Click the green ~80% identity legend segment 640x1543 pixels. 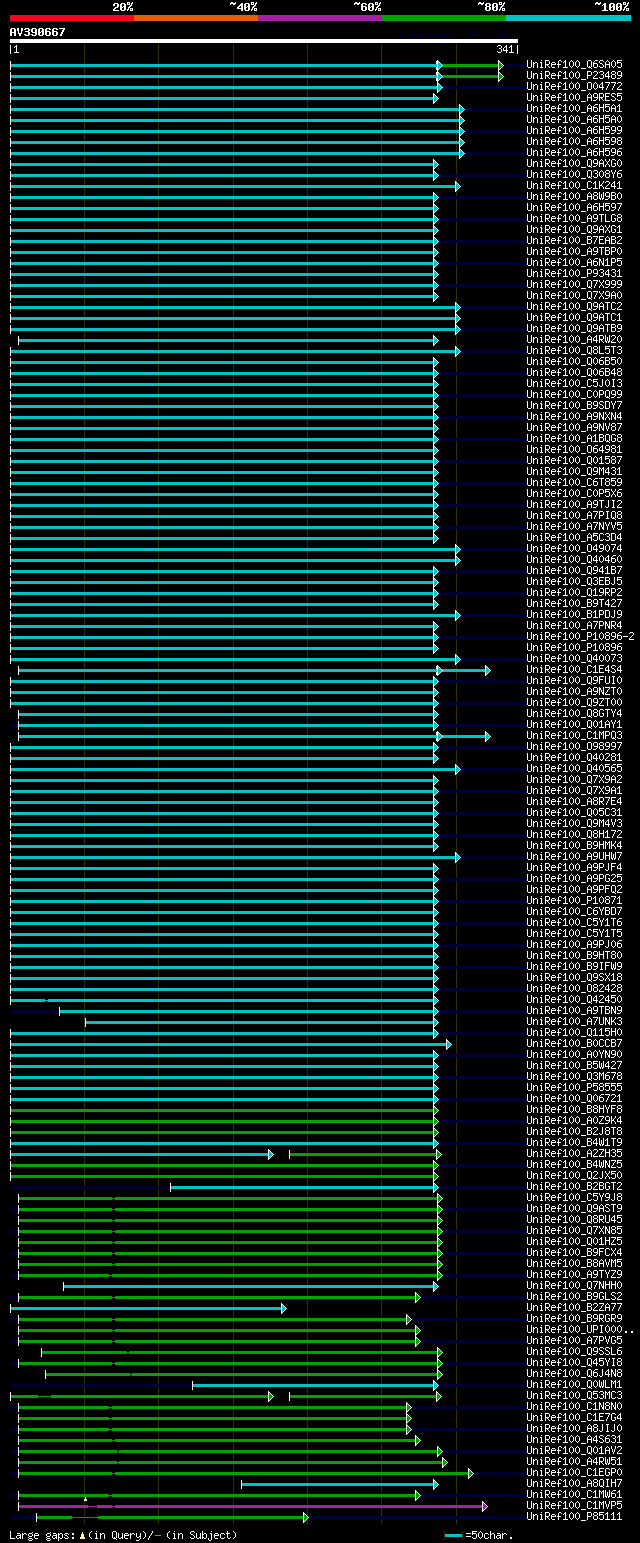[444, 18]
